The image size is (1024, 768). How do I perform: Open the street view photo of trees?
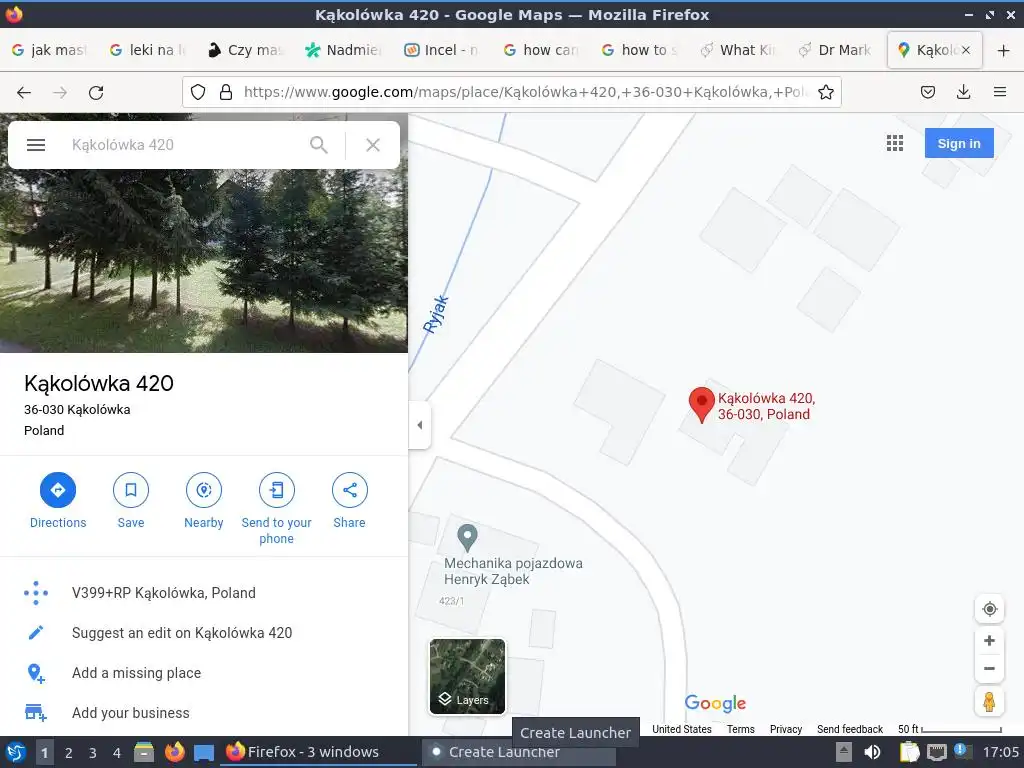[204, 261]
